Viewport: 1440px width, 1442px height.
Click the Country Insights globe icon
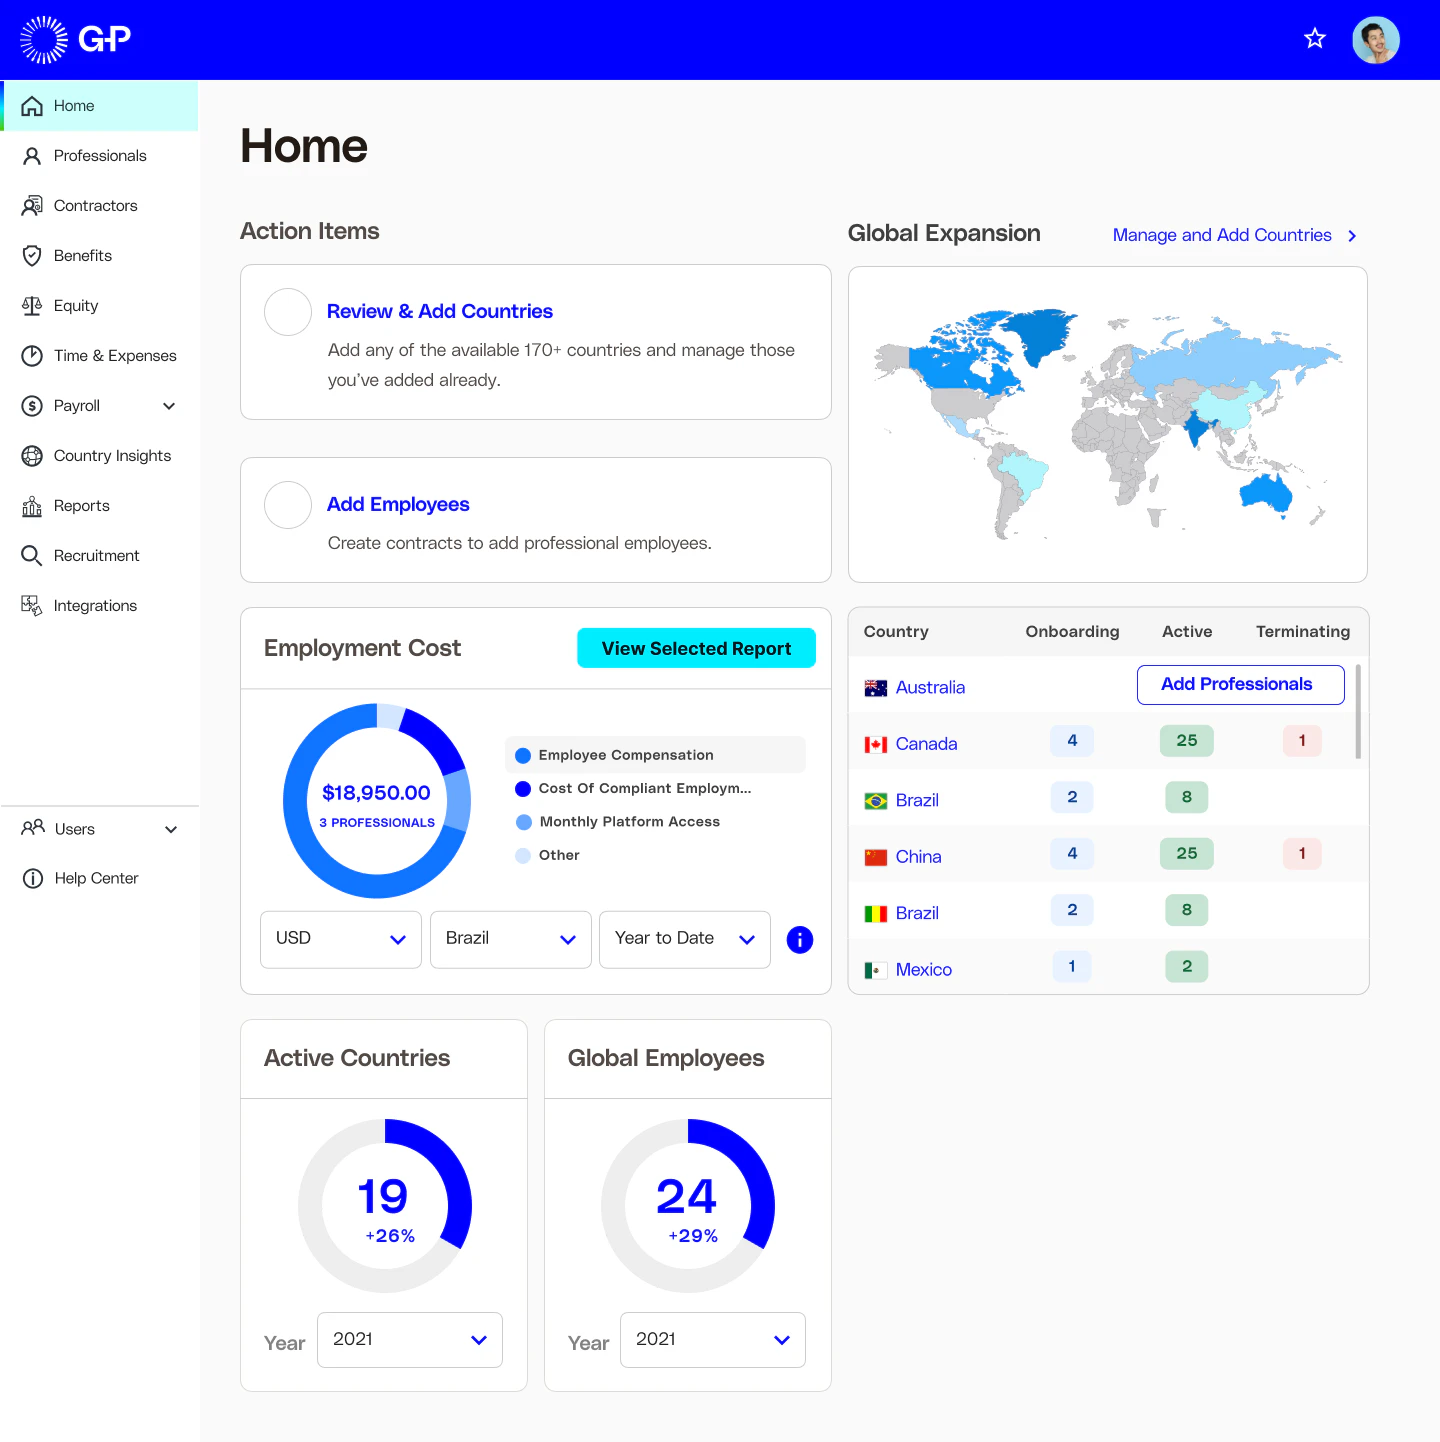tap(31, 455)
